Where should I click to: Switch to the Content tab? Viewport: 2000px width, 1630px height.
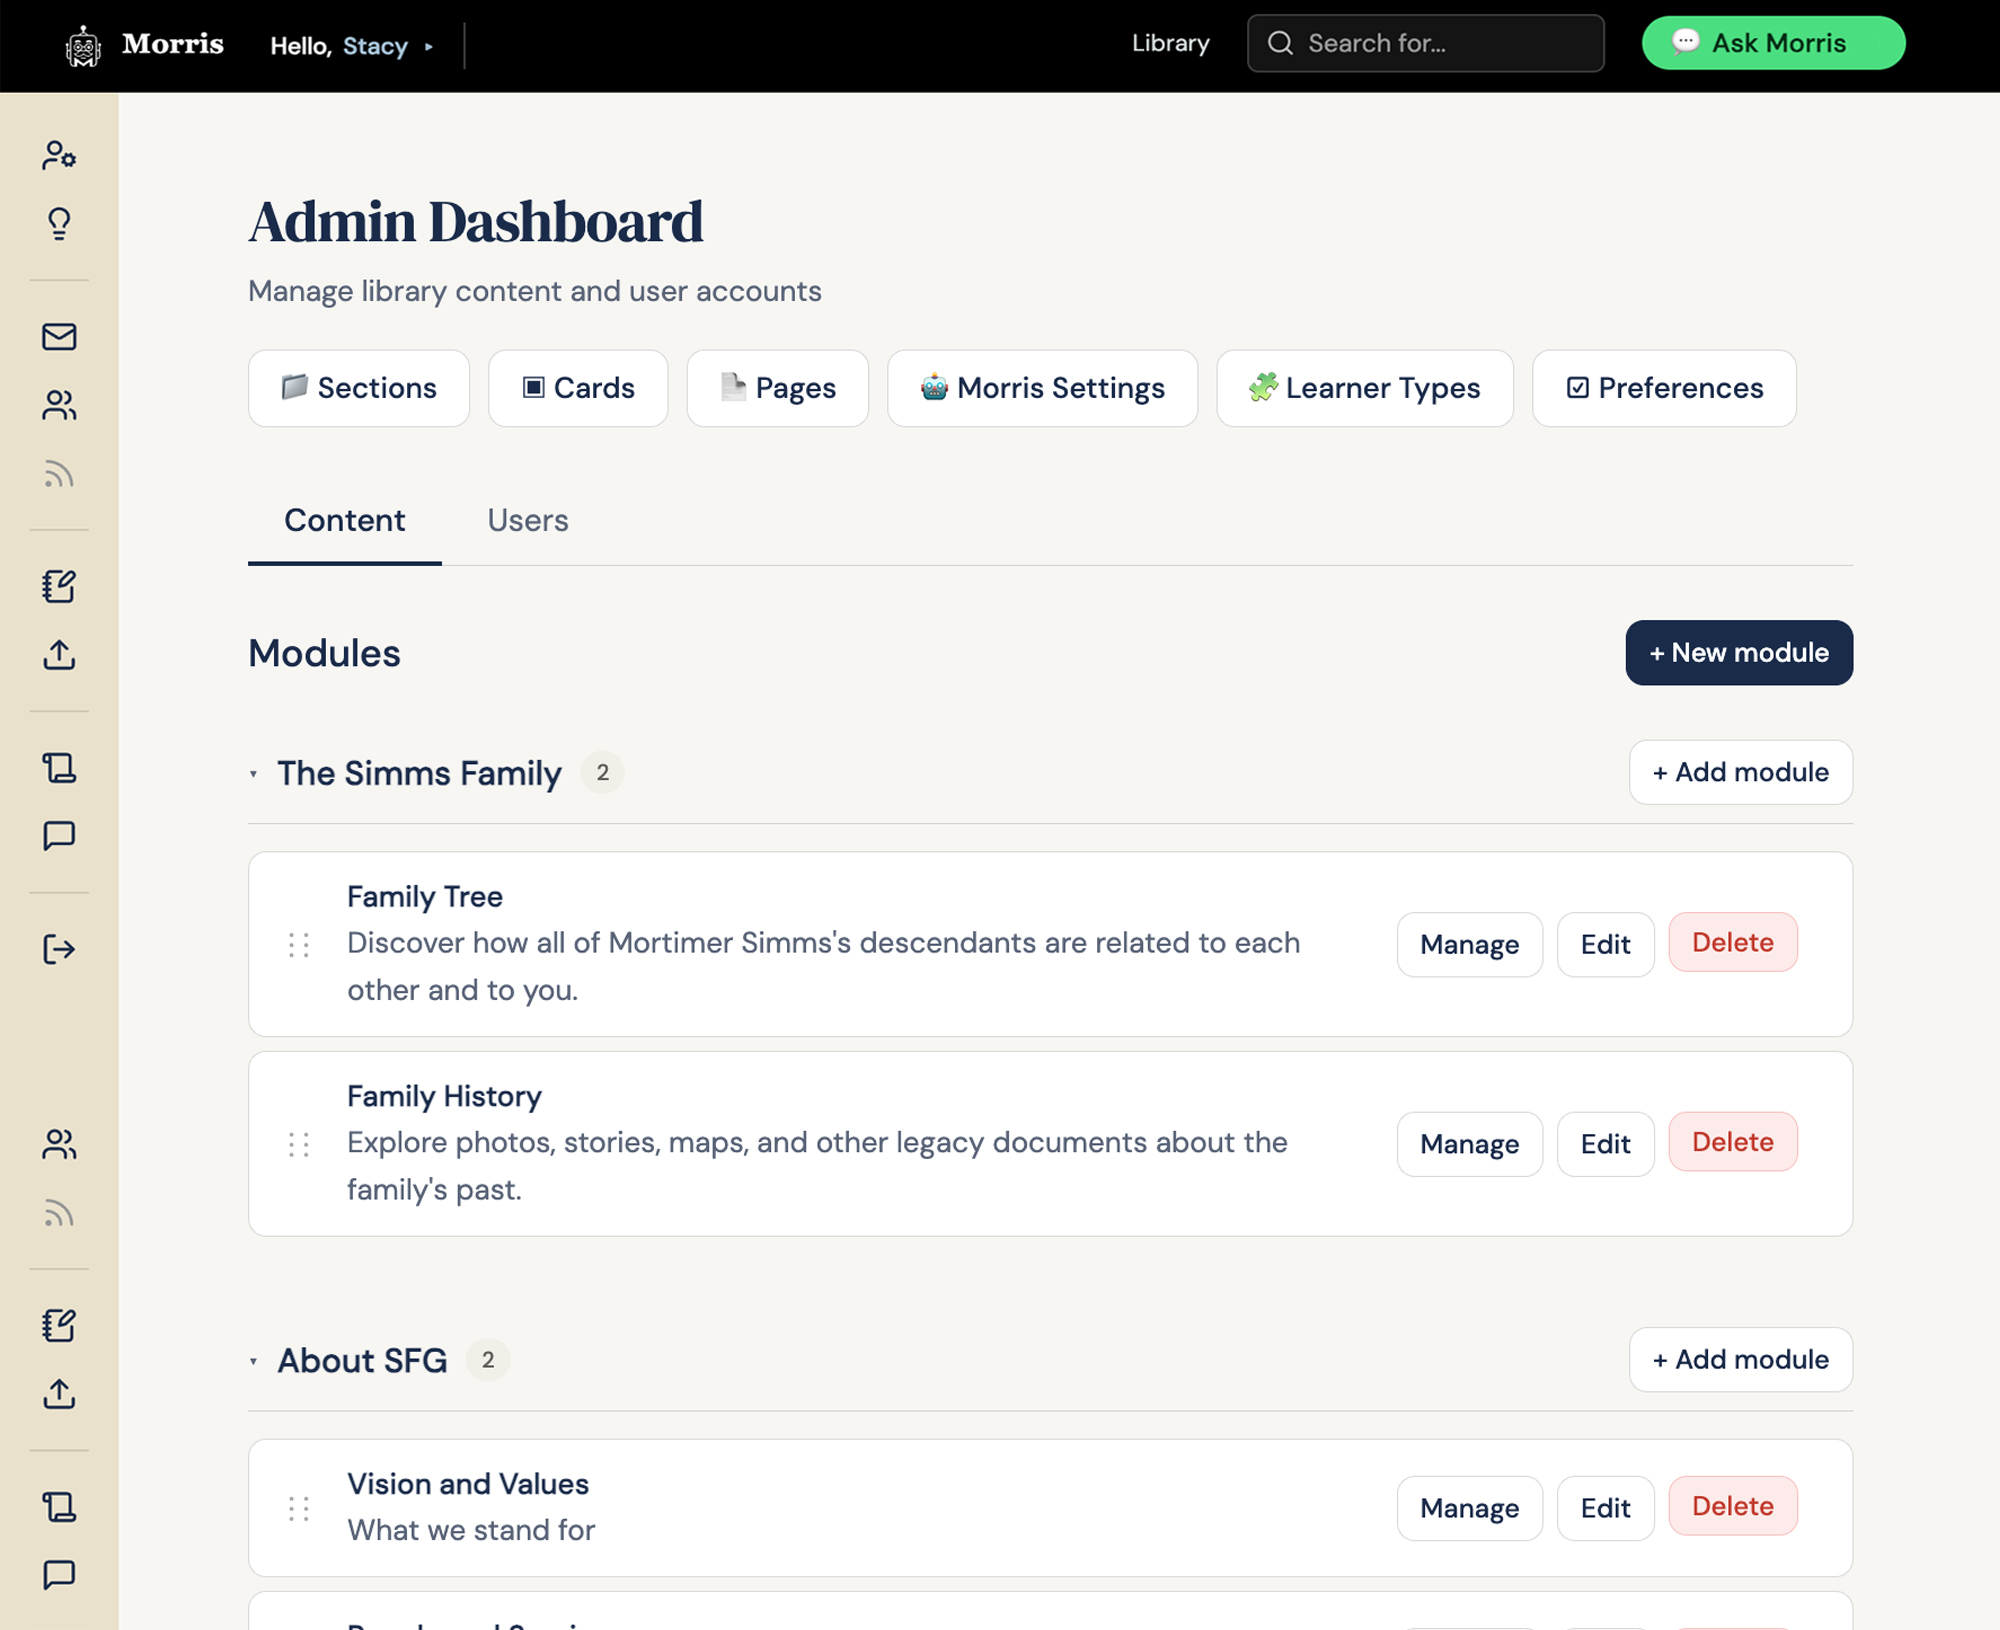tap(345, 520)
